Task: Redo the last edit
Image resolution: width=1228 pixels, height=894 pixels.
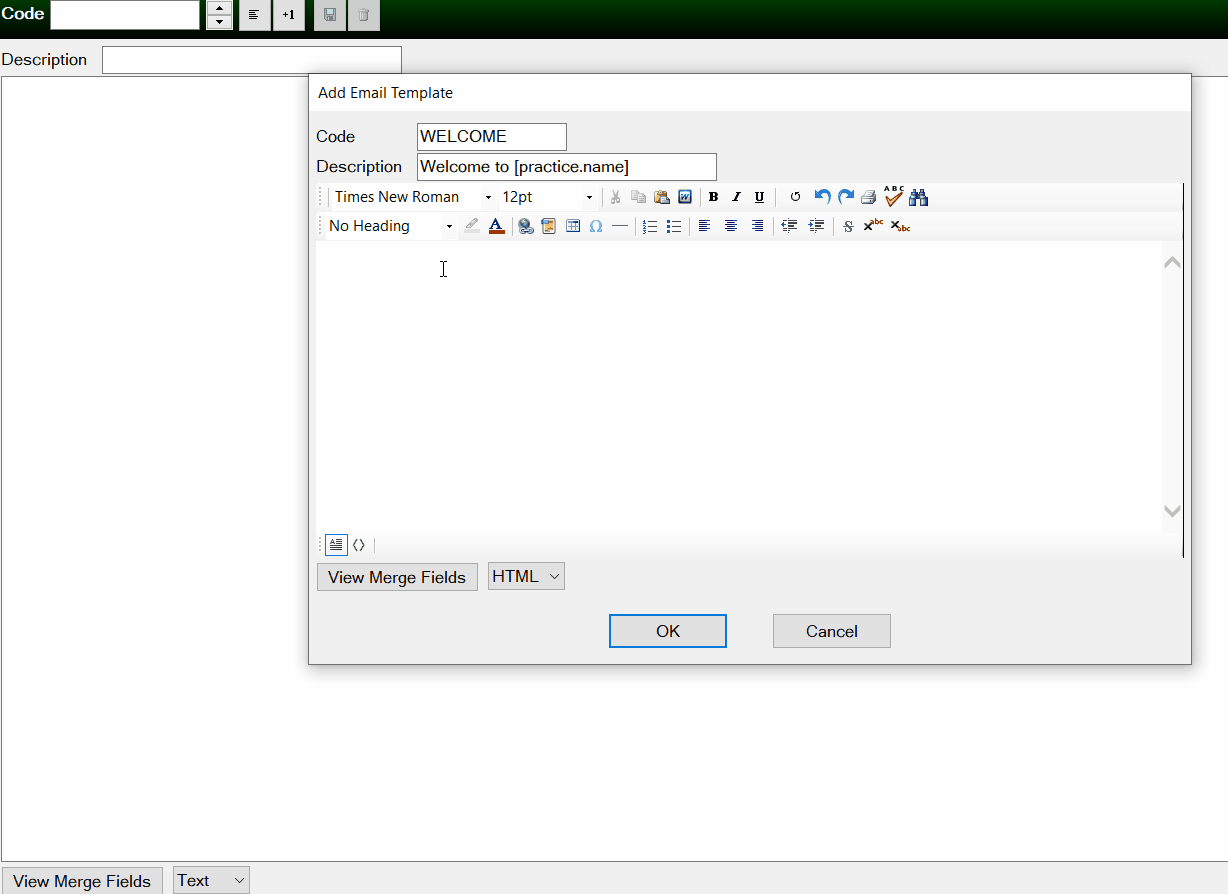Action: coord(846,197)
